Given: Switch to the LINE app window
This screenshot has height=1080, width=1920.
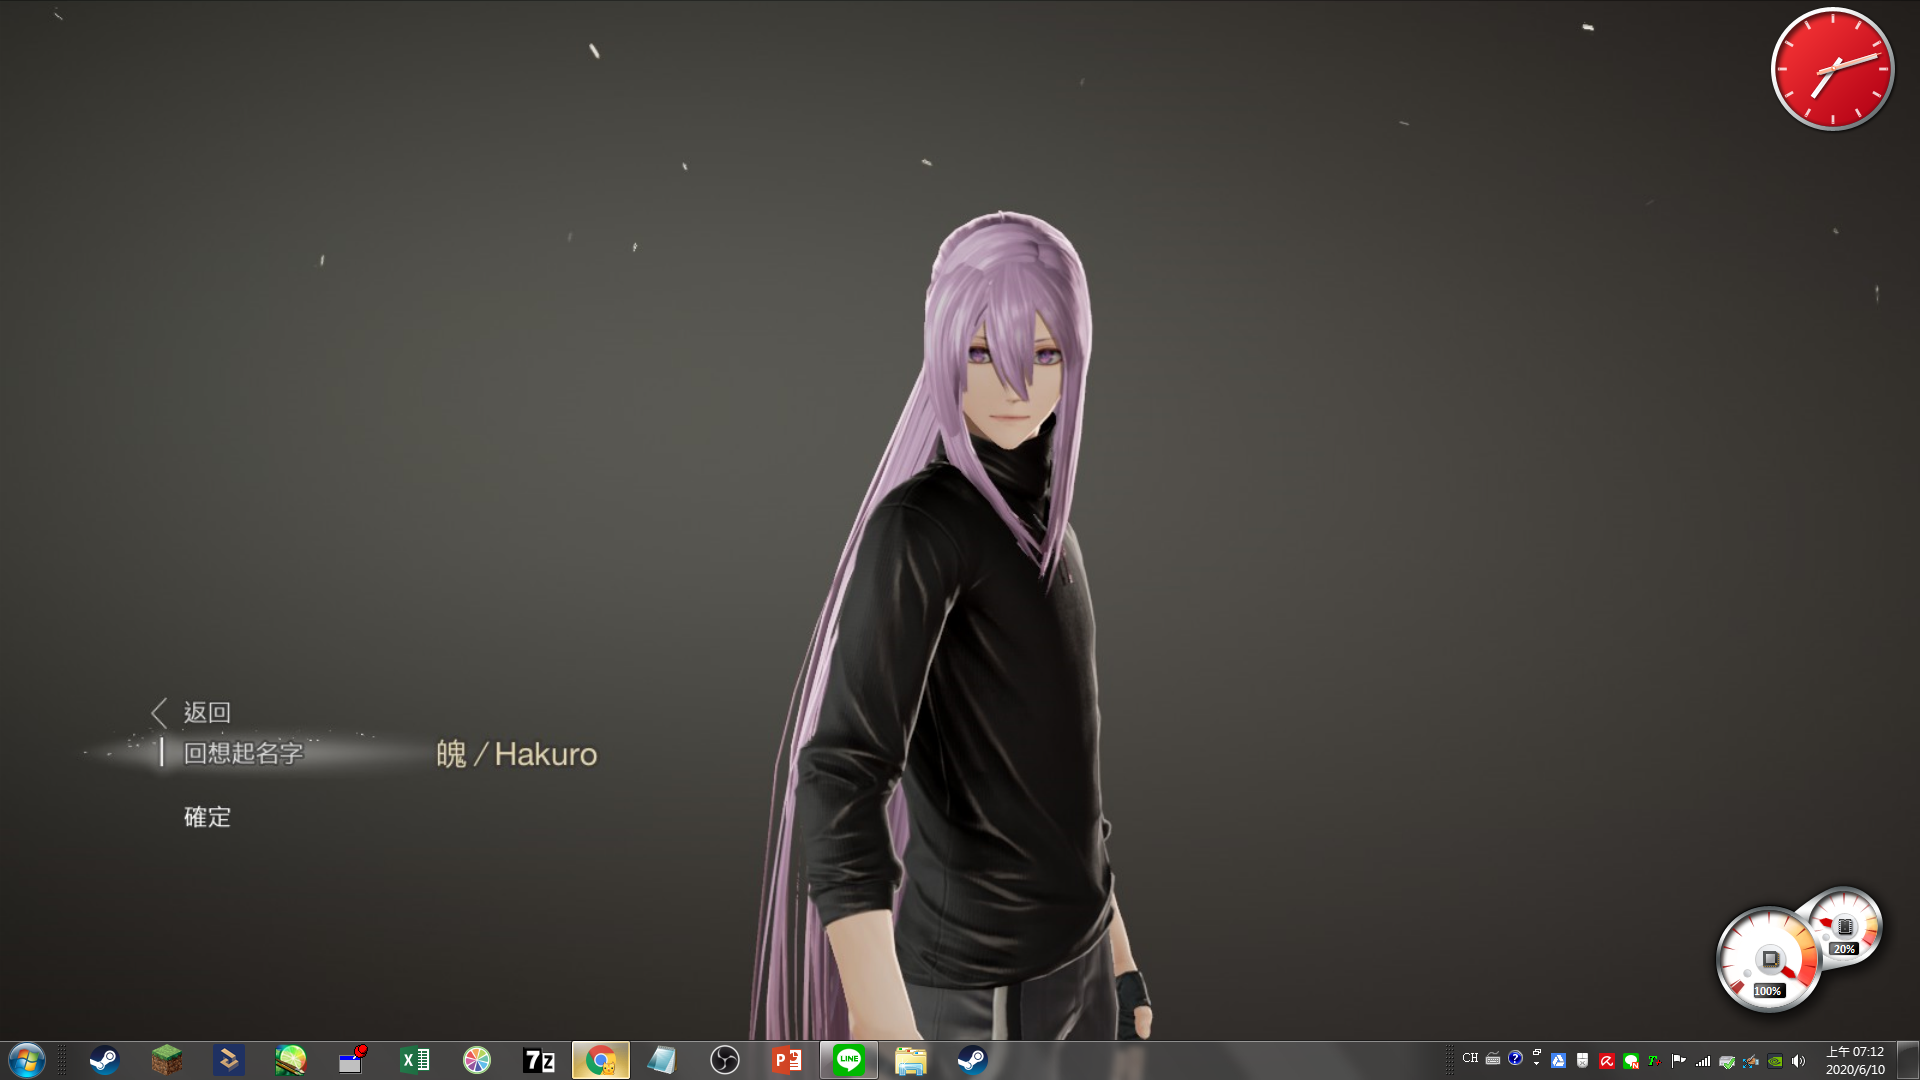Looking at the screenshot, I should click(849, 1060).
